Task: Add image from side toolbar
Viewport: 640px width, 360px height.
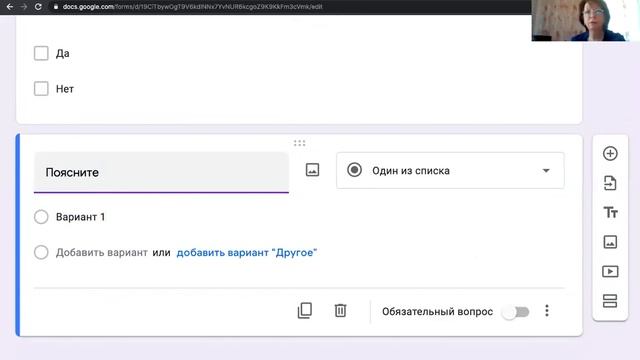Action: [x=610, y=242]
